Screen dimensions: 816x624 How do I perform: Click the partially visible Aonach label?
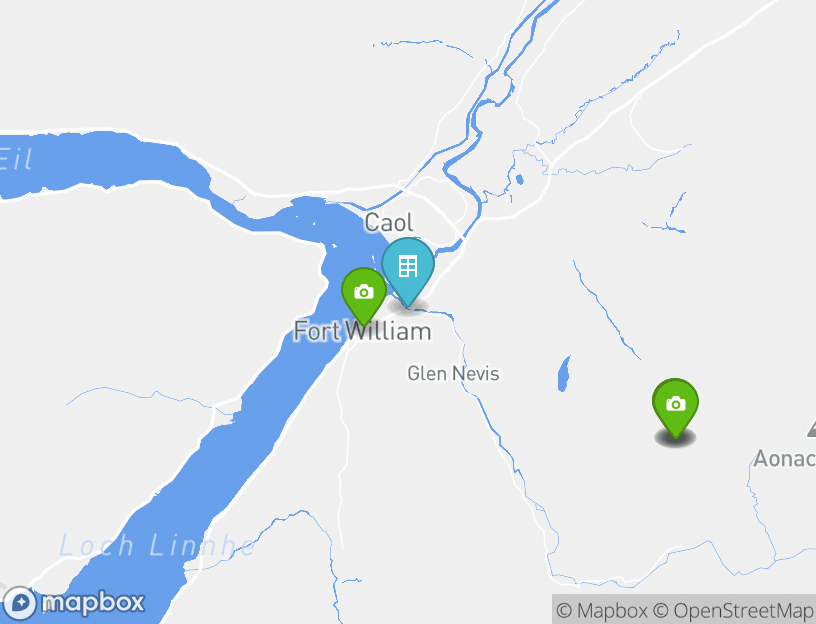coord(785,459)
